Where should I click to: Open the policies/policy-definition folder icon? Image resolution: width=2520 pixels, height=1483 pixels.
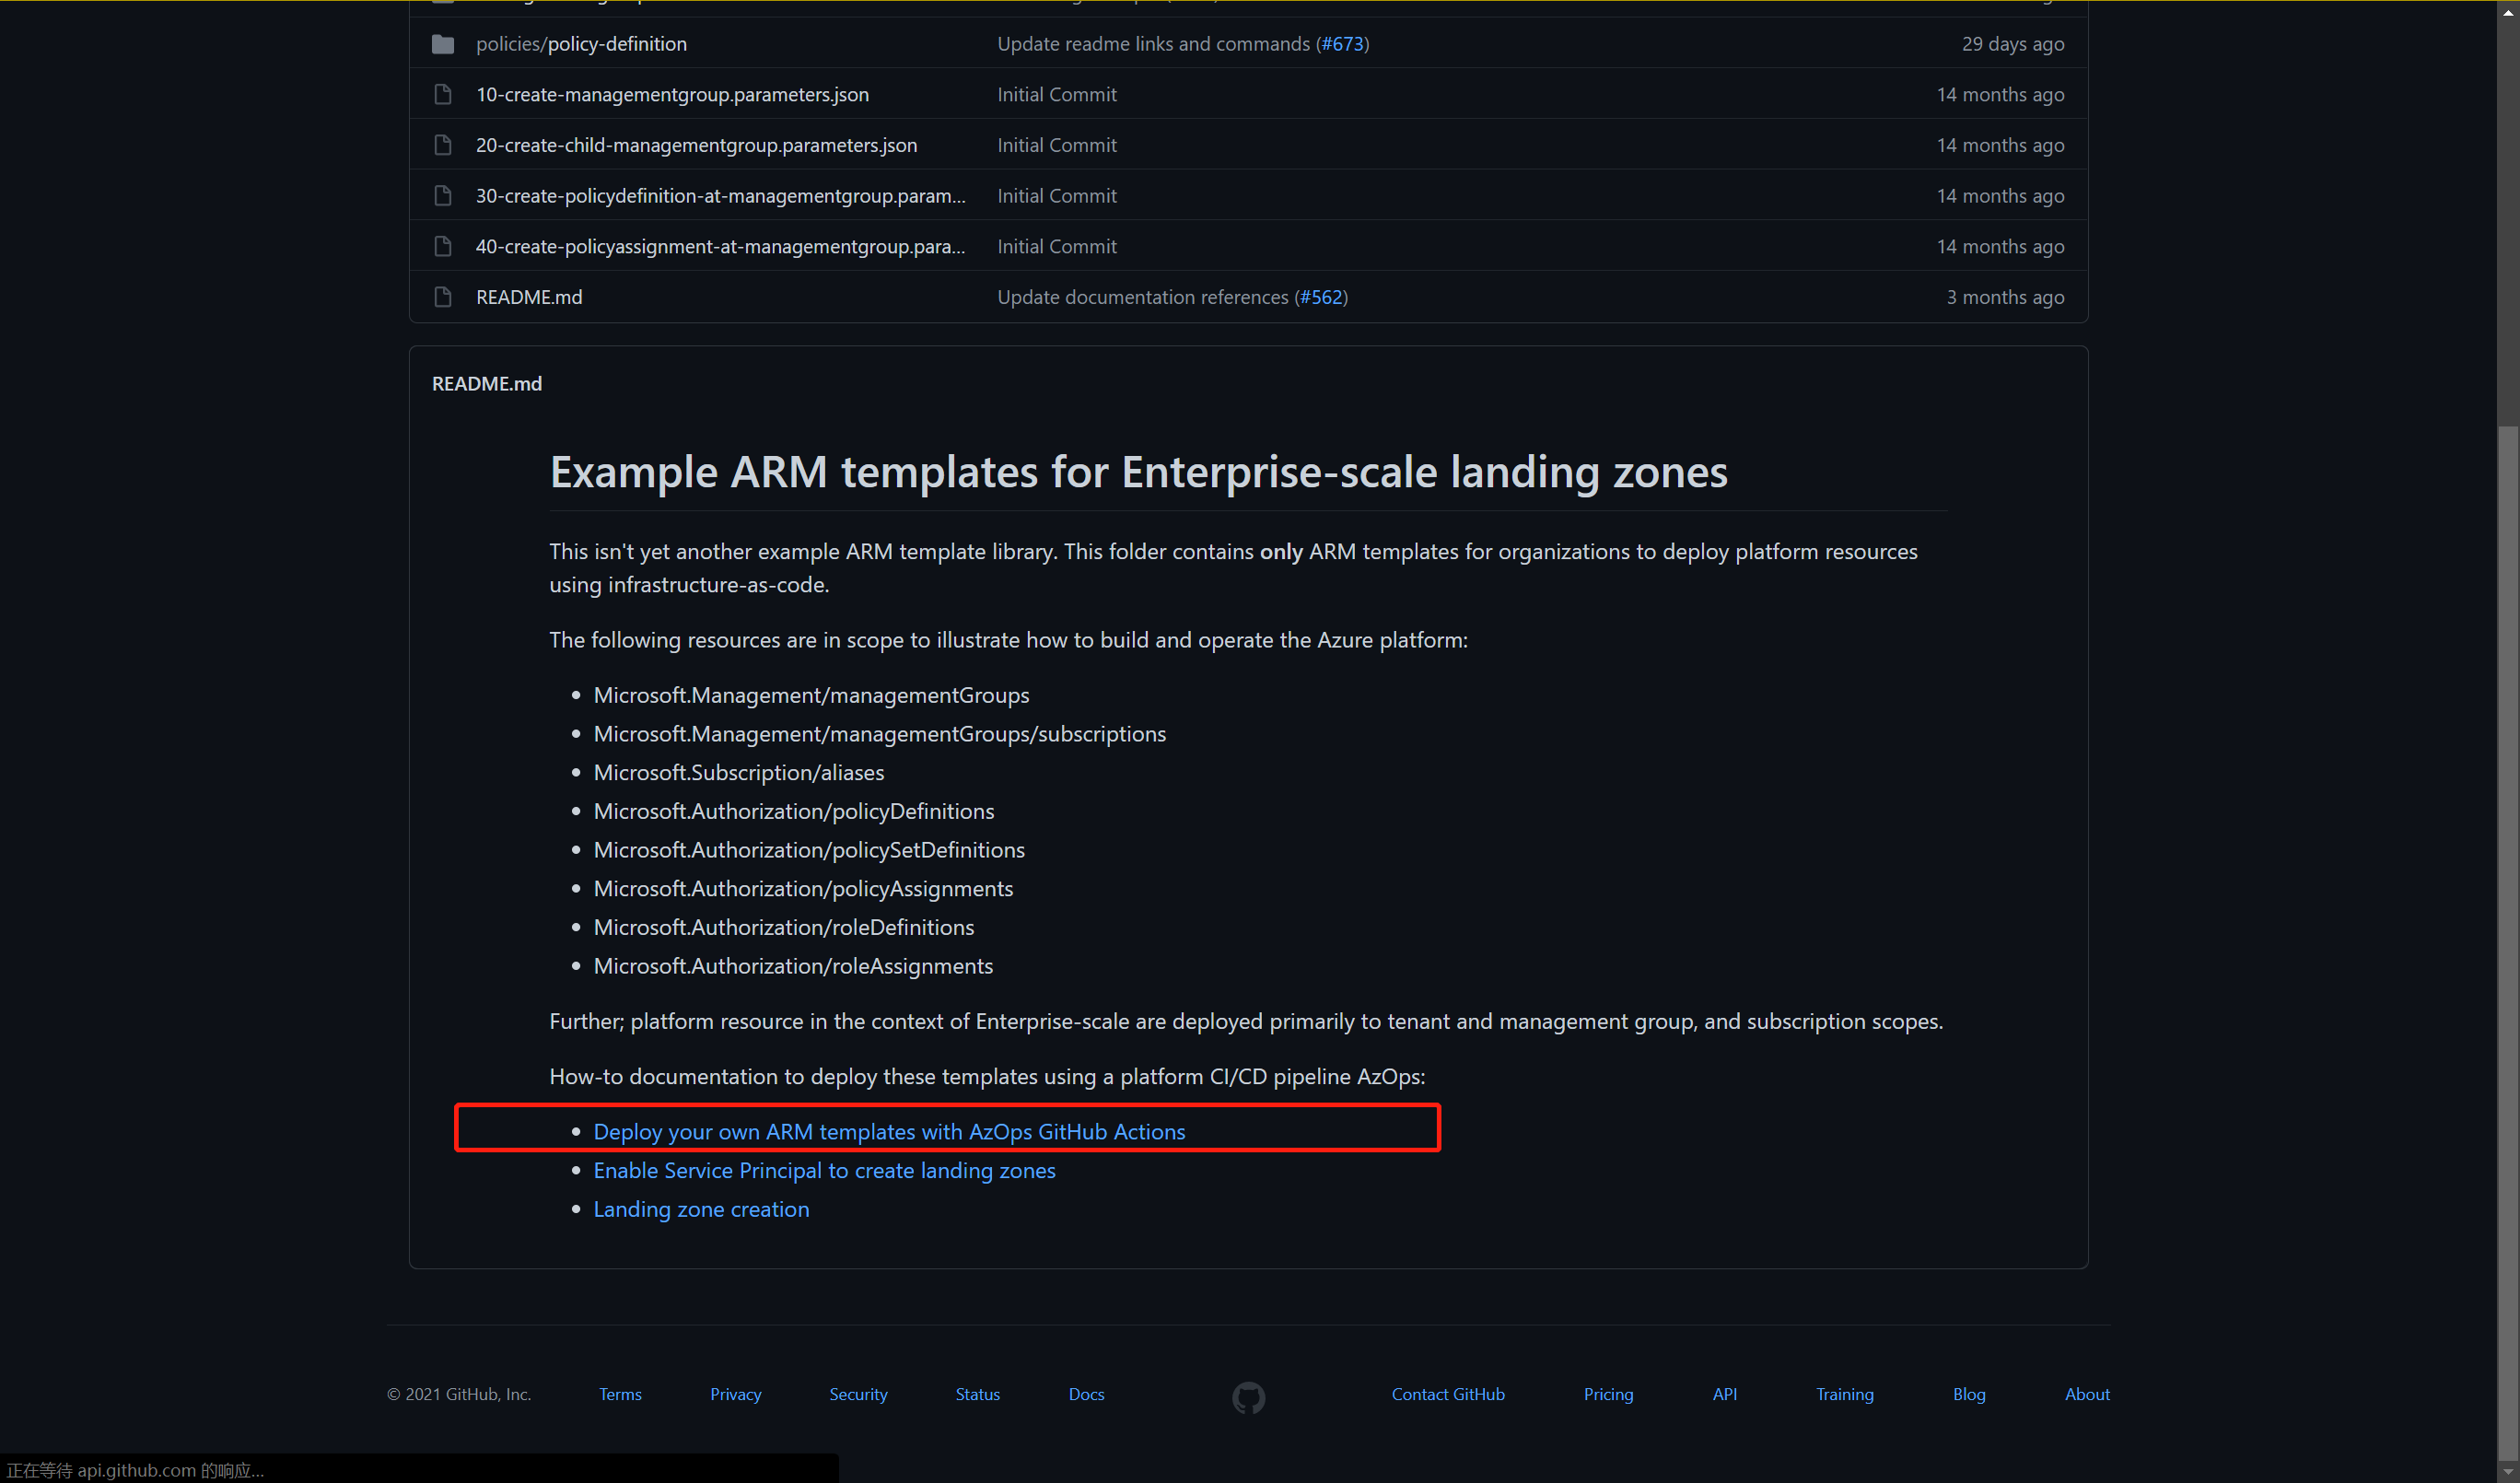(443, 44)
